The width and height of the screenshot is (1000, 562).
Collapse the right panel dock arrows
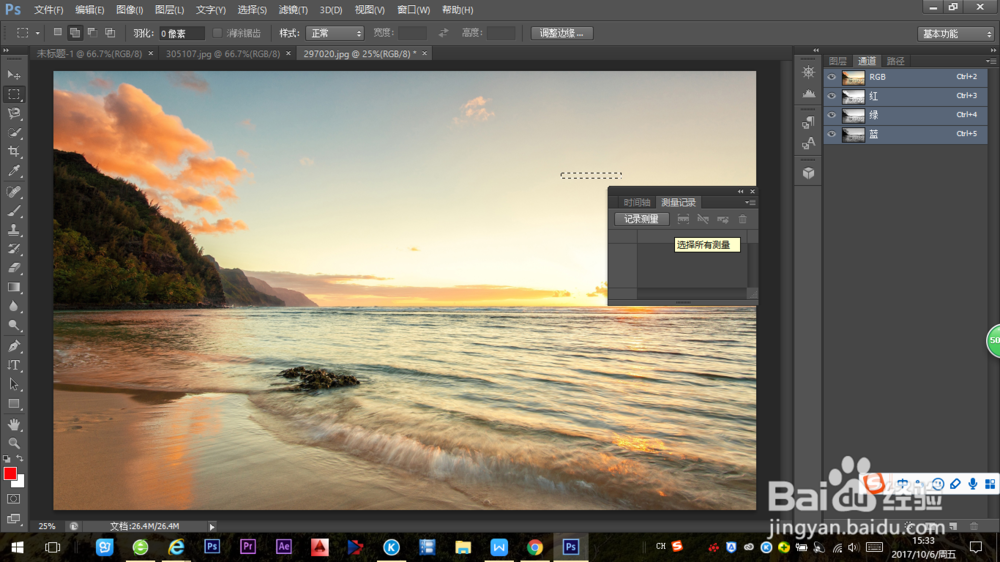coord(993,50)
